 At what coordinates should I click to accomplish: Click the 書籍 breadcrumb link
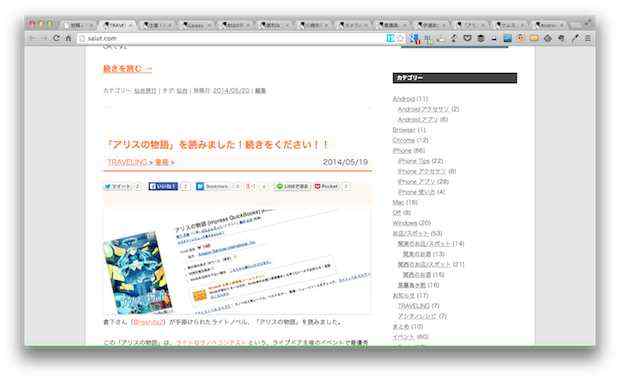(162, 162)
